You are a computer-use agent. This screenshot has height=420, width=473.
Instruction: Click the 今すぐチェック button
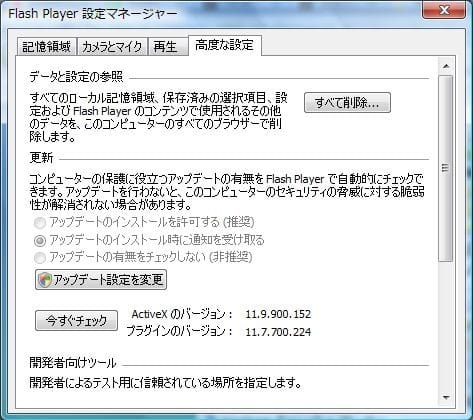click(76, 321)
